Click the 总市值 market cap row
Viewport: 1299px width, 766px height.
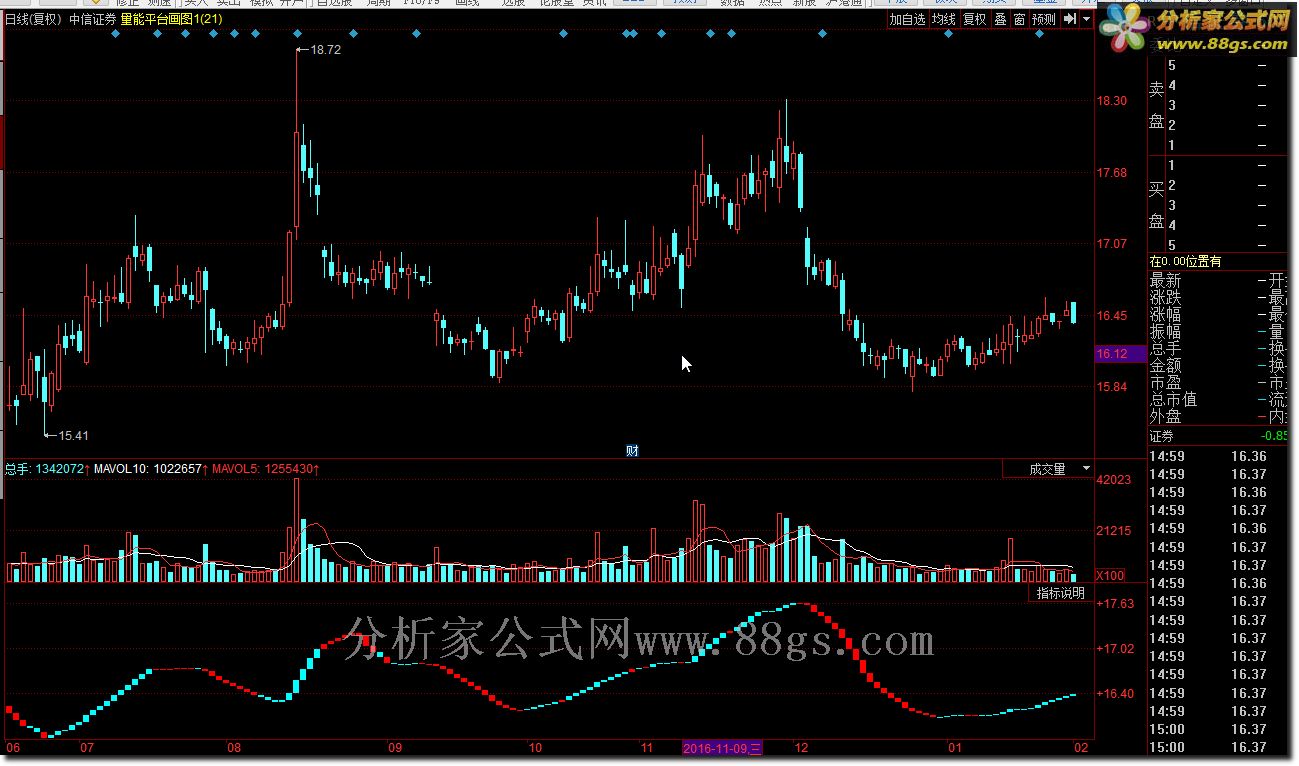click(x=1218, y=400)
